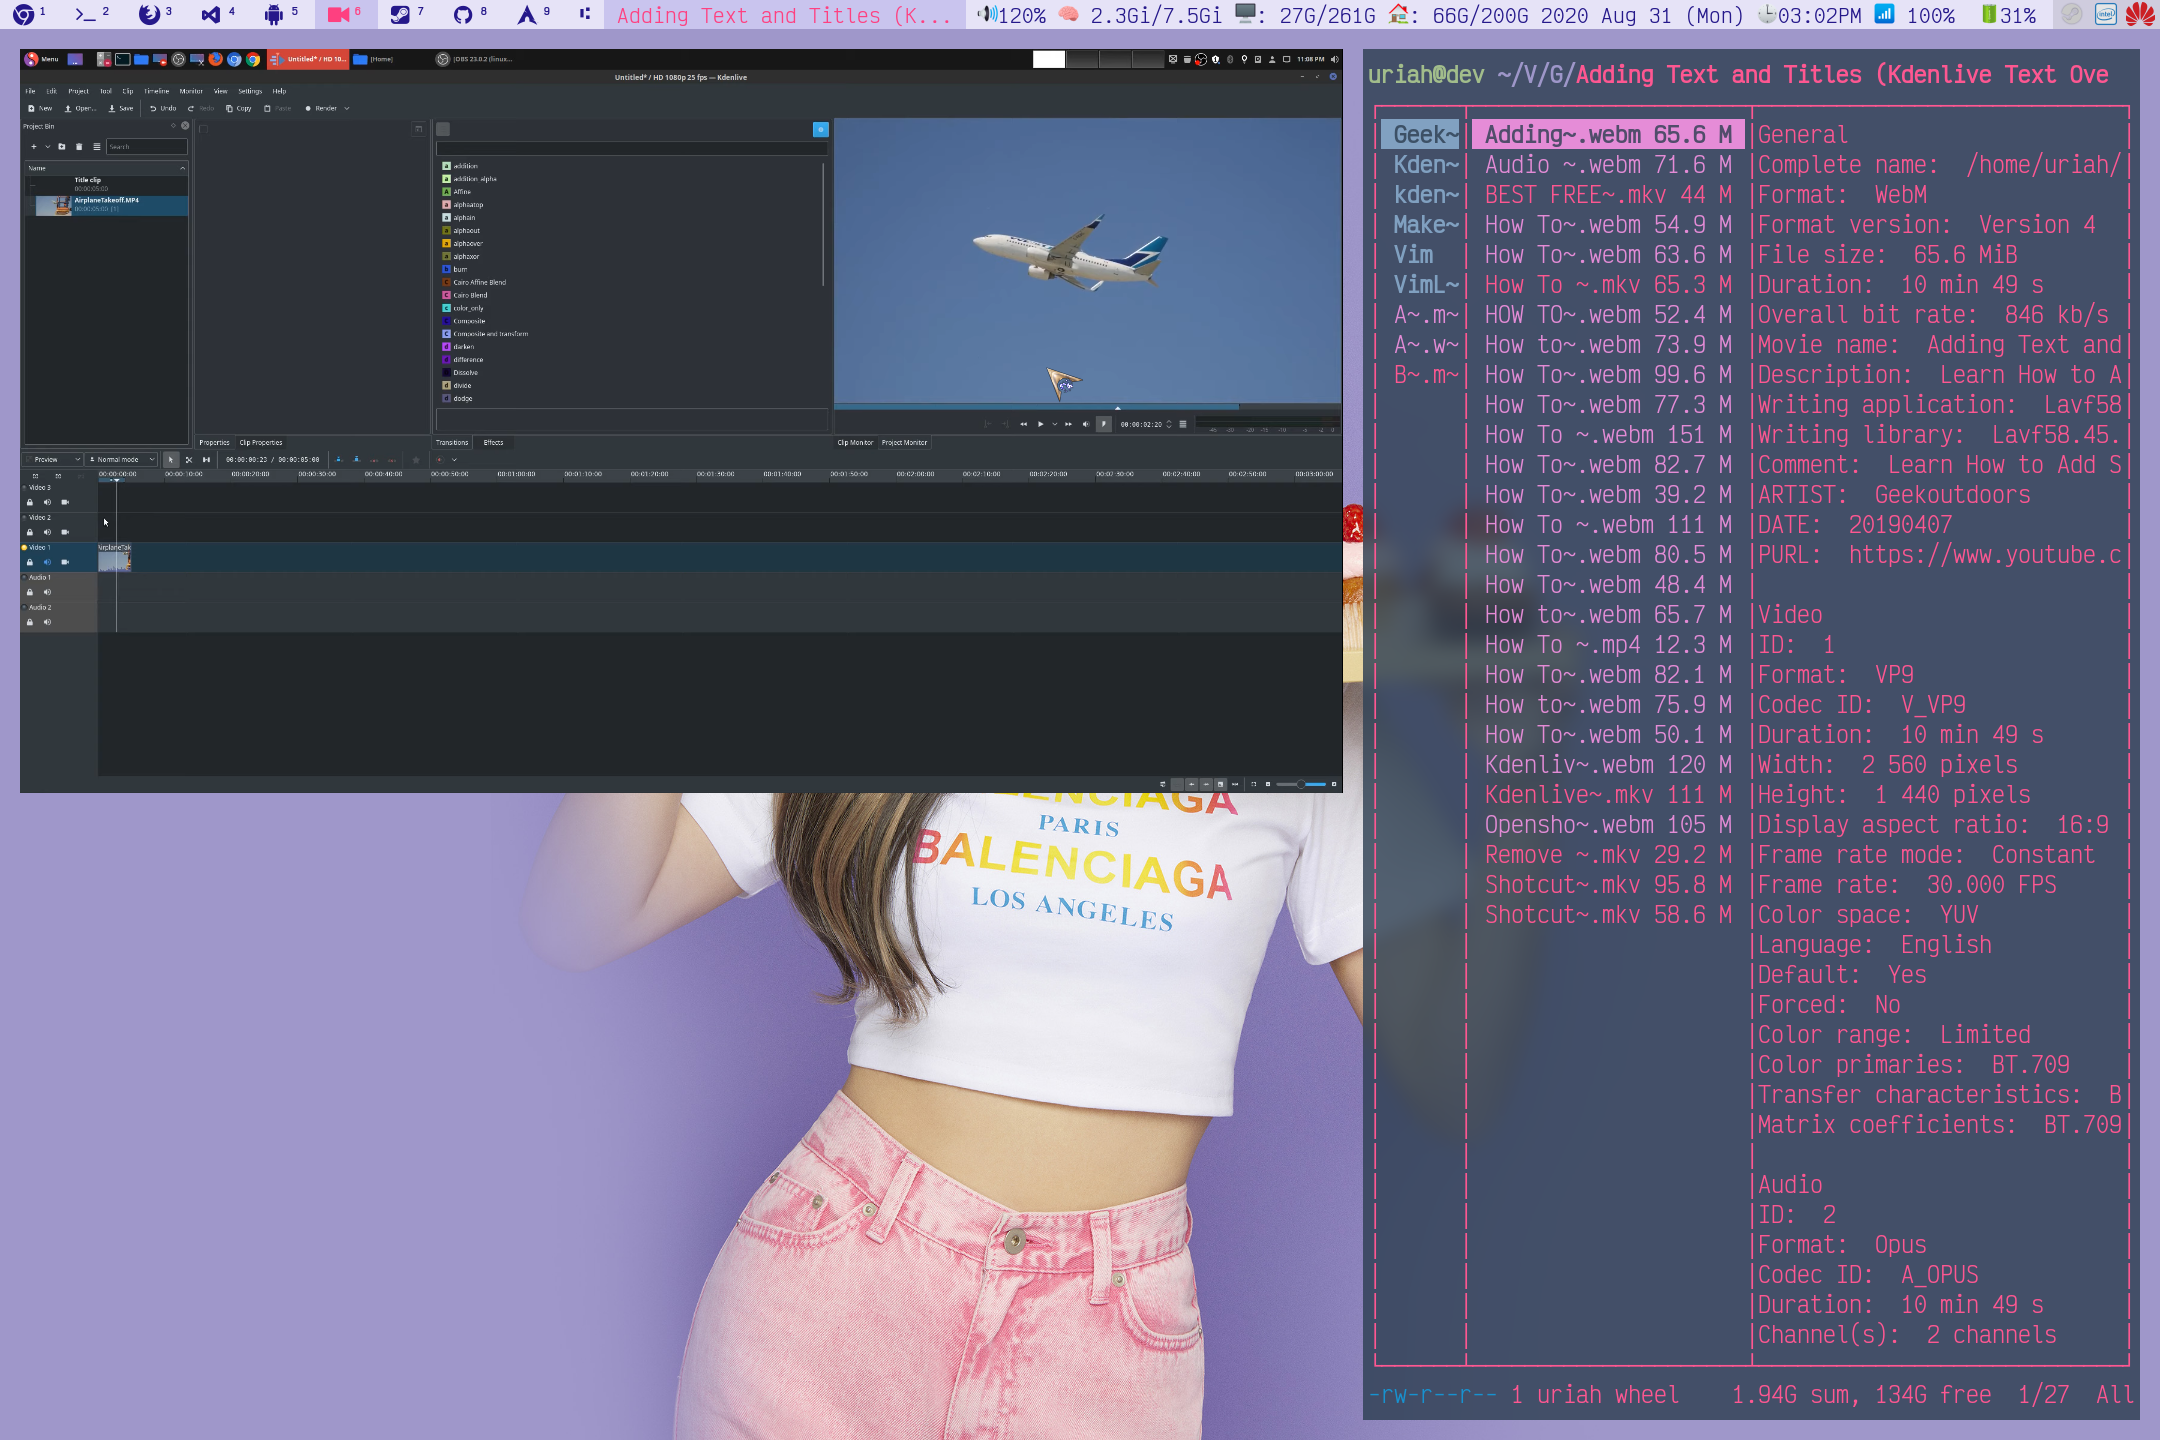
Task: Click the blue icon atop the compositions list
Action: [821, 129]
